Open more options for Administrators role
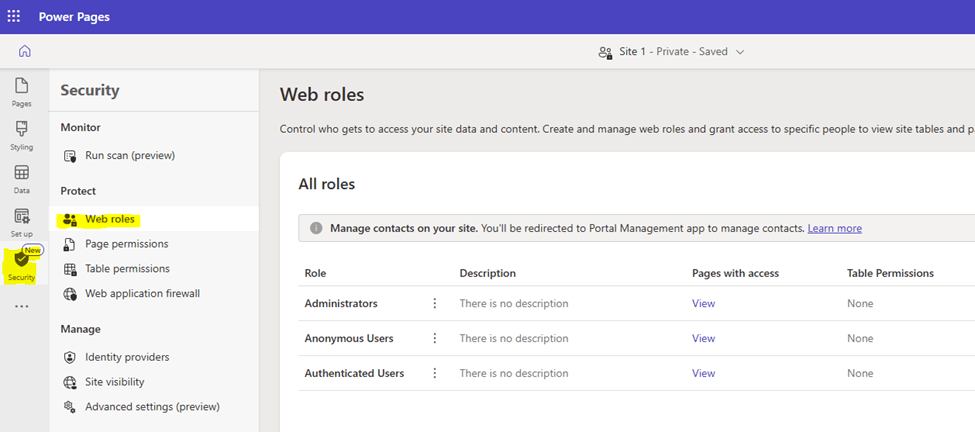Image resolution: width=975 pixels, height=432 pixels. (x=434, y=304)
